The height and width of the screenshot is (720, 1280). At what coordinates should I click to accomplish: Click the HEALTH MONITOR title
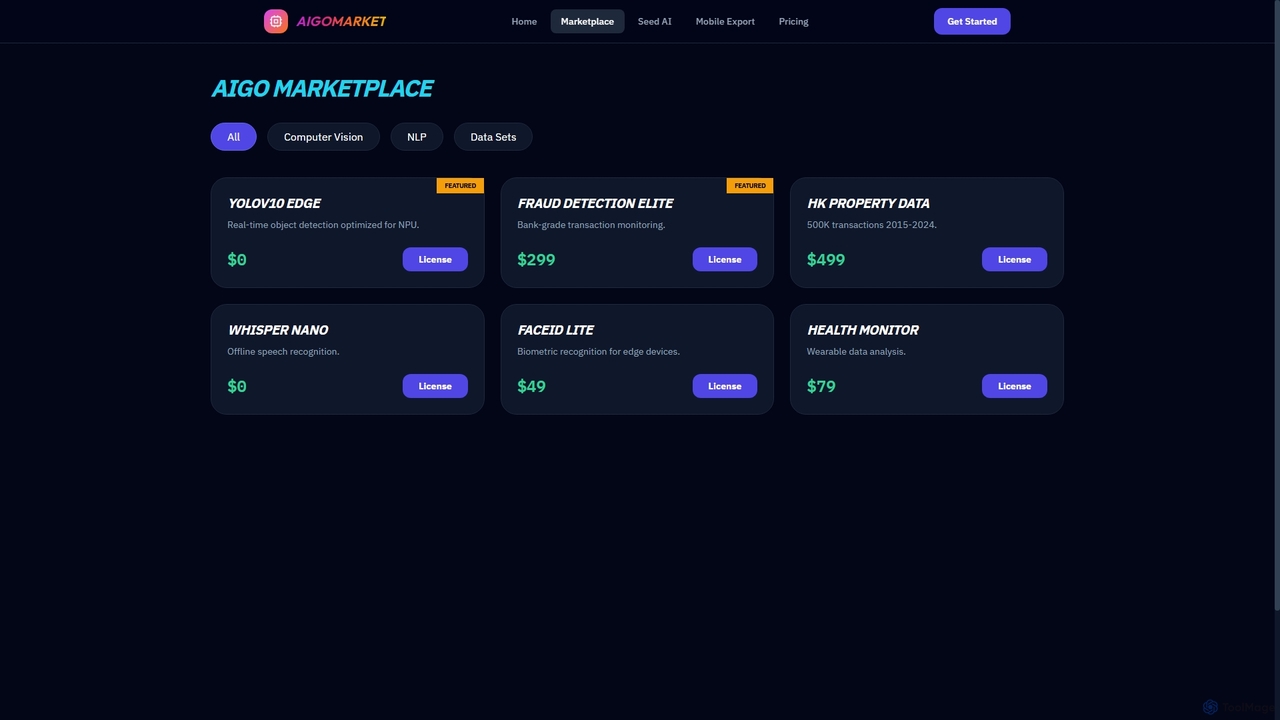point(863,330)
